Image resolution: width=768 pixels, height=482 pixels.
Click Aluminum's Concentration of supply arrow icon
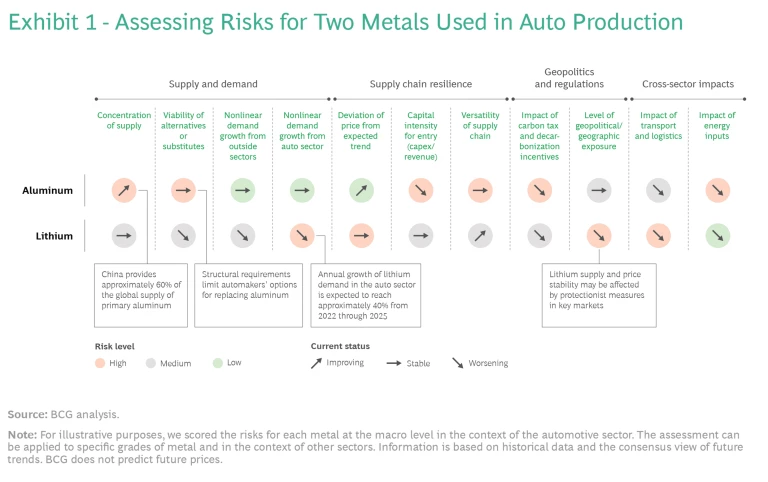click(x=124, y=189)
